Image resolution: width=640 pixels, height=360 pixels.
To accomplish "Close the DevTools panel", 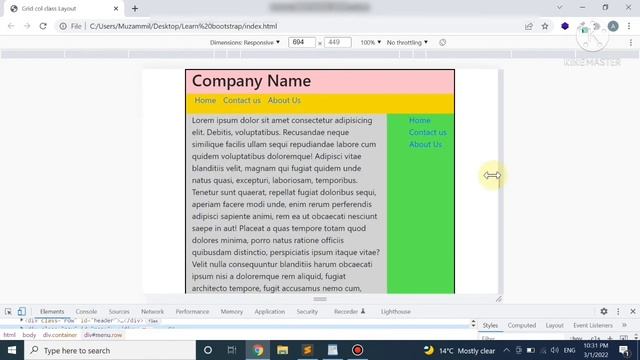I will (x=633, y=311).
